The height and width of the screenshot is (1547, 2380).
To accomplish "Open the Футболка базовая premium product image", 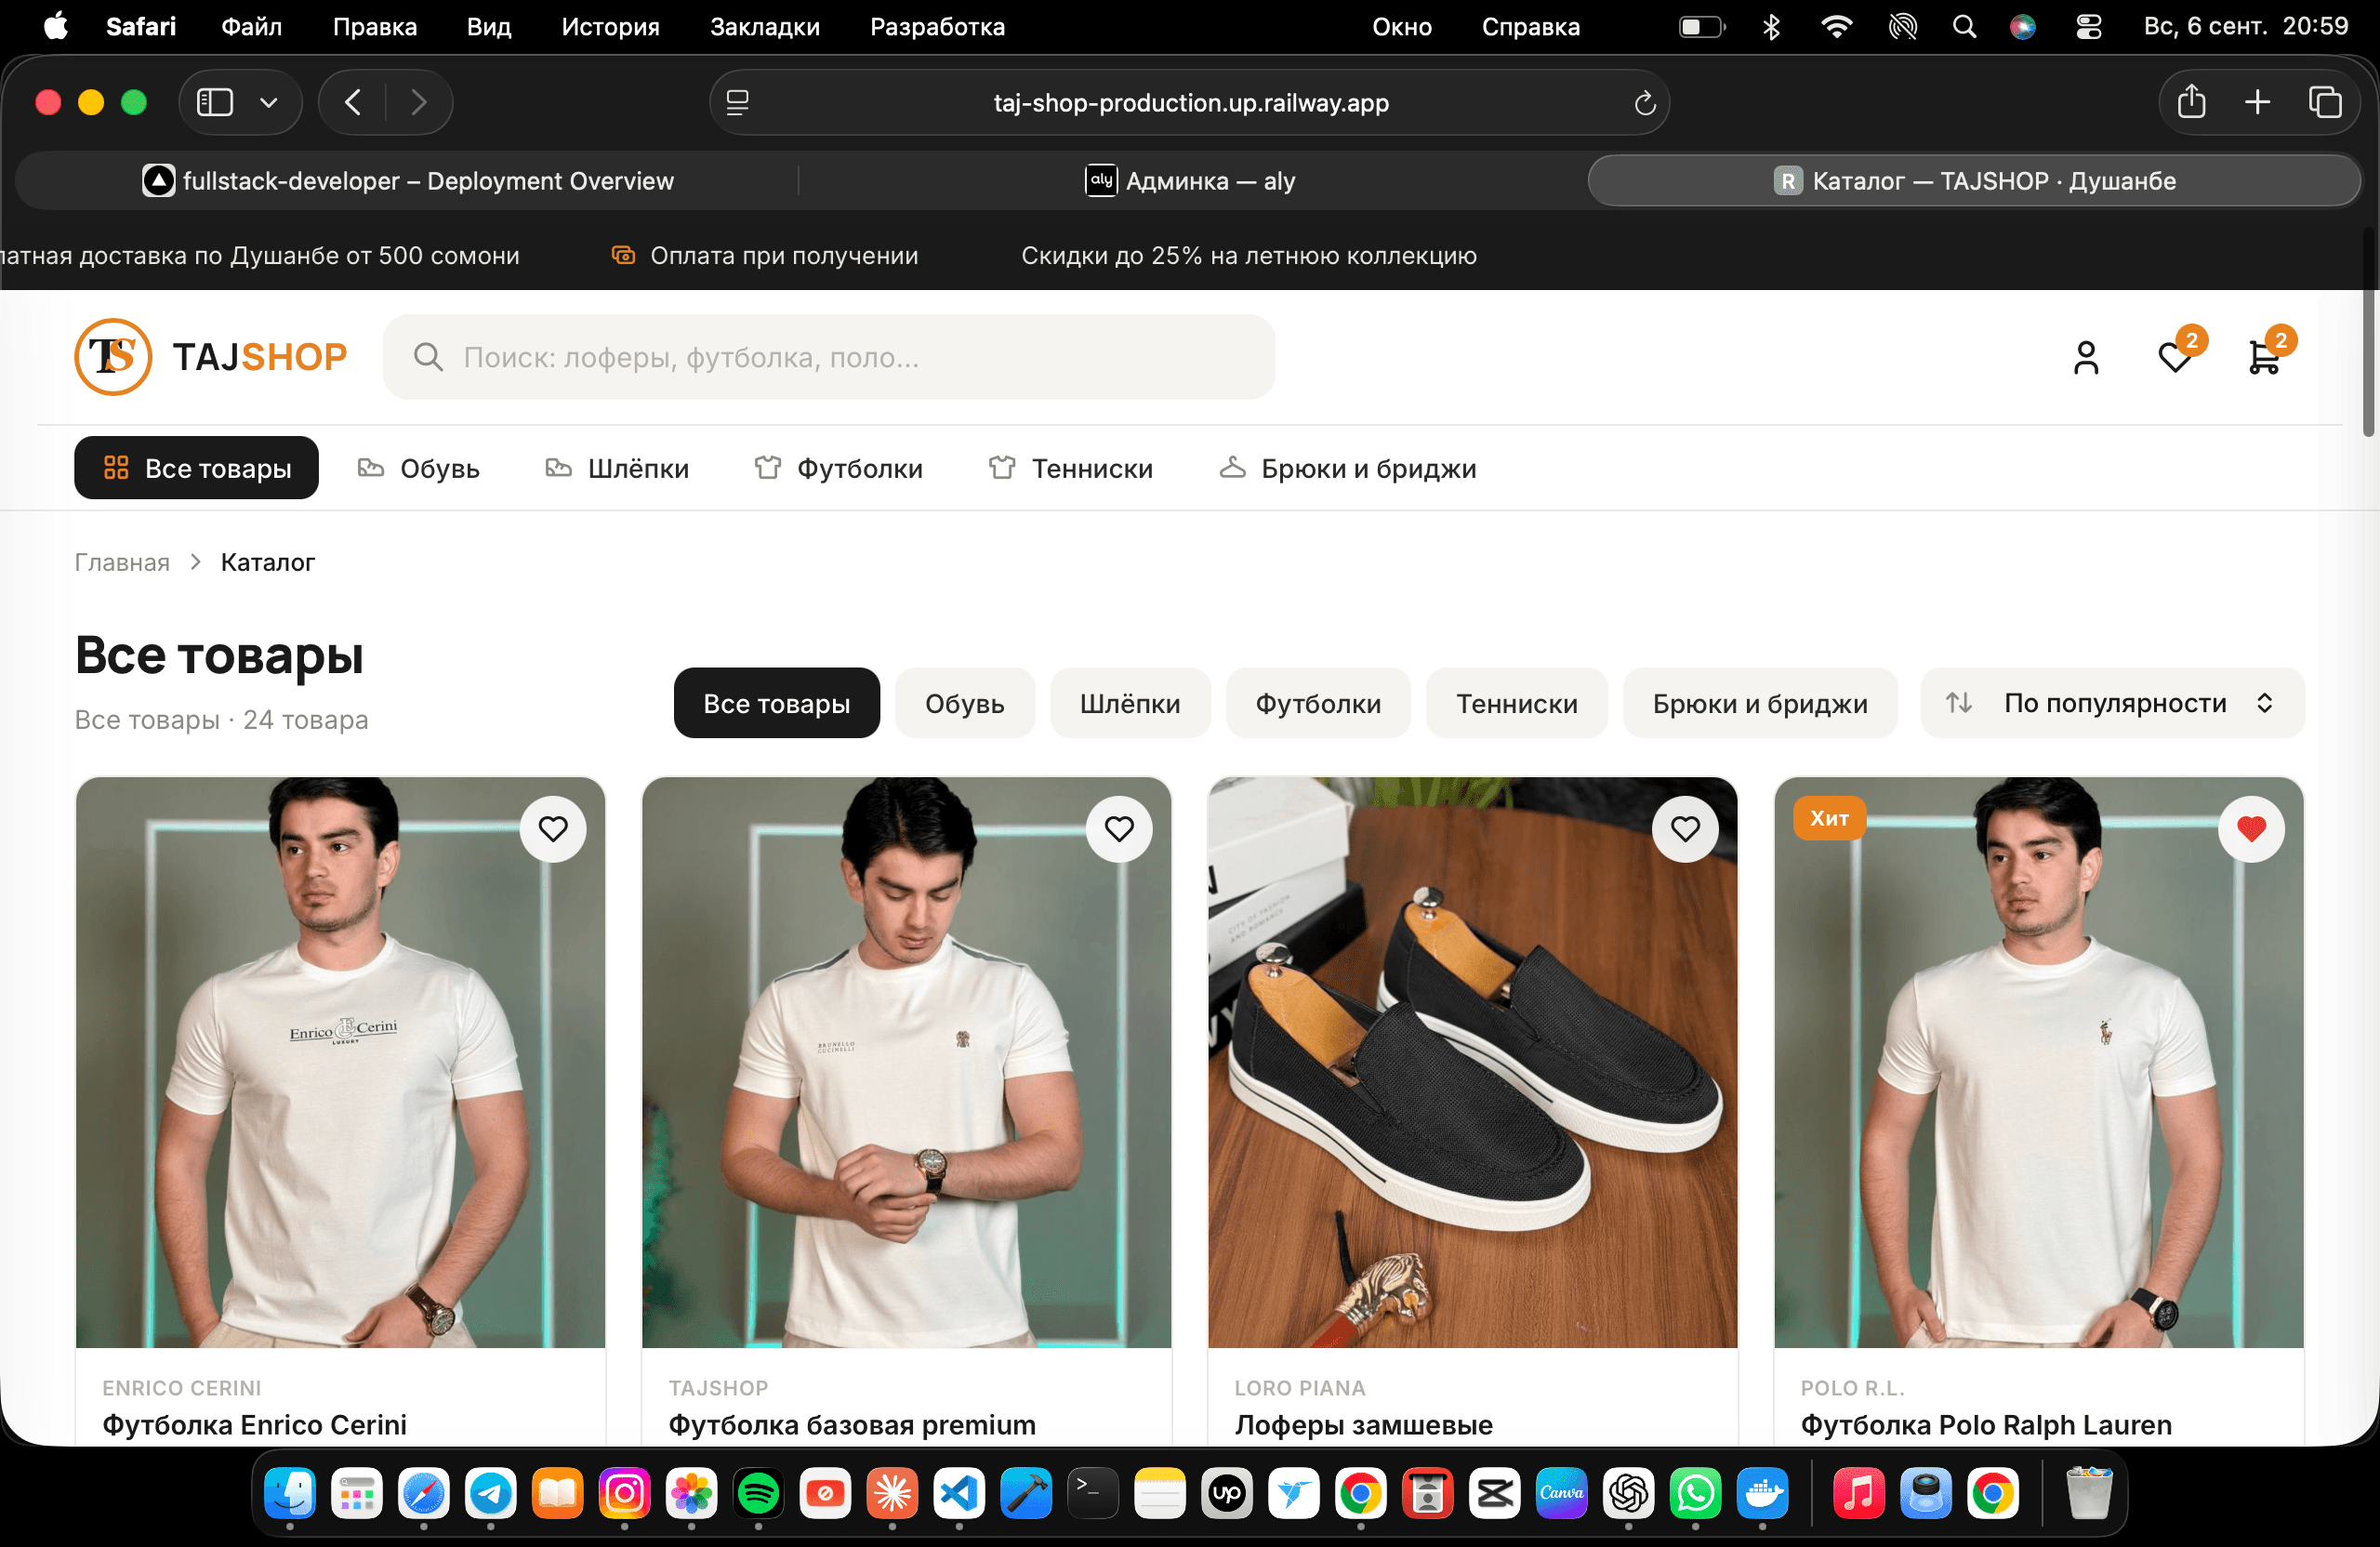I will click(x=906, y=1062).
